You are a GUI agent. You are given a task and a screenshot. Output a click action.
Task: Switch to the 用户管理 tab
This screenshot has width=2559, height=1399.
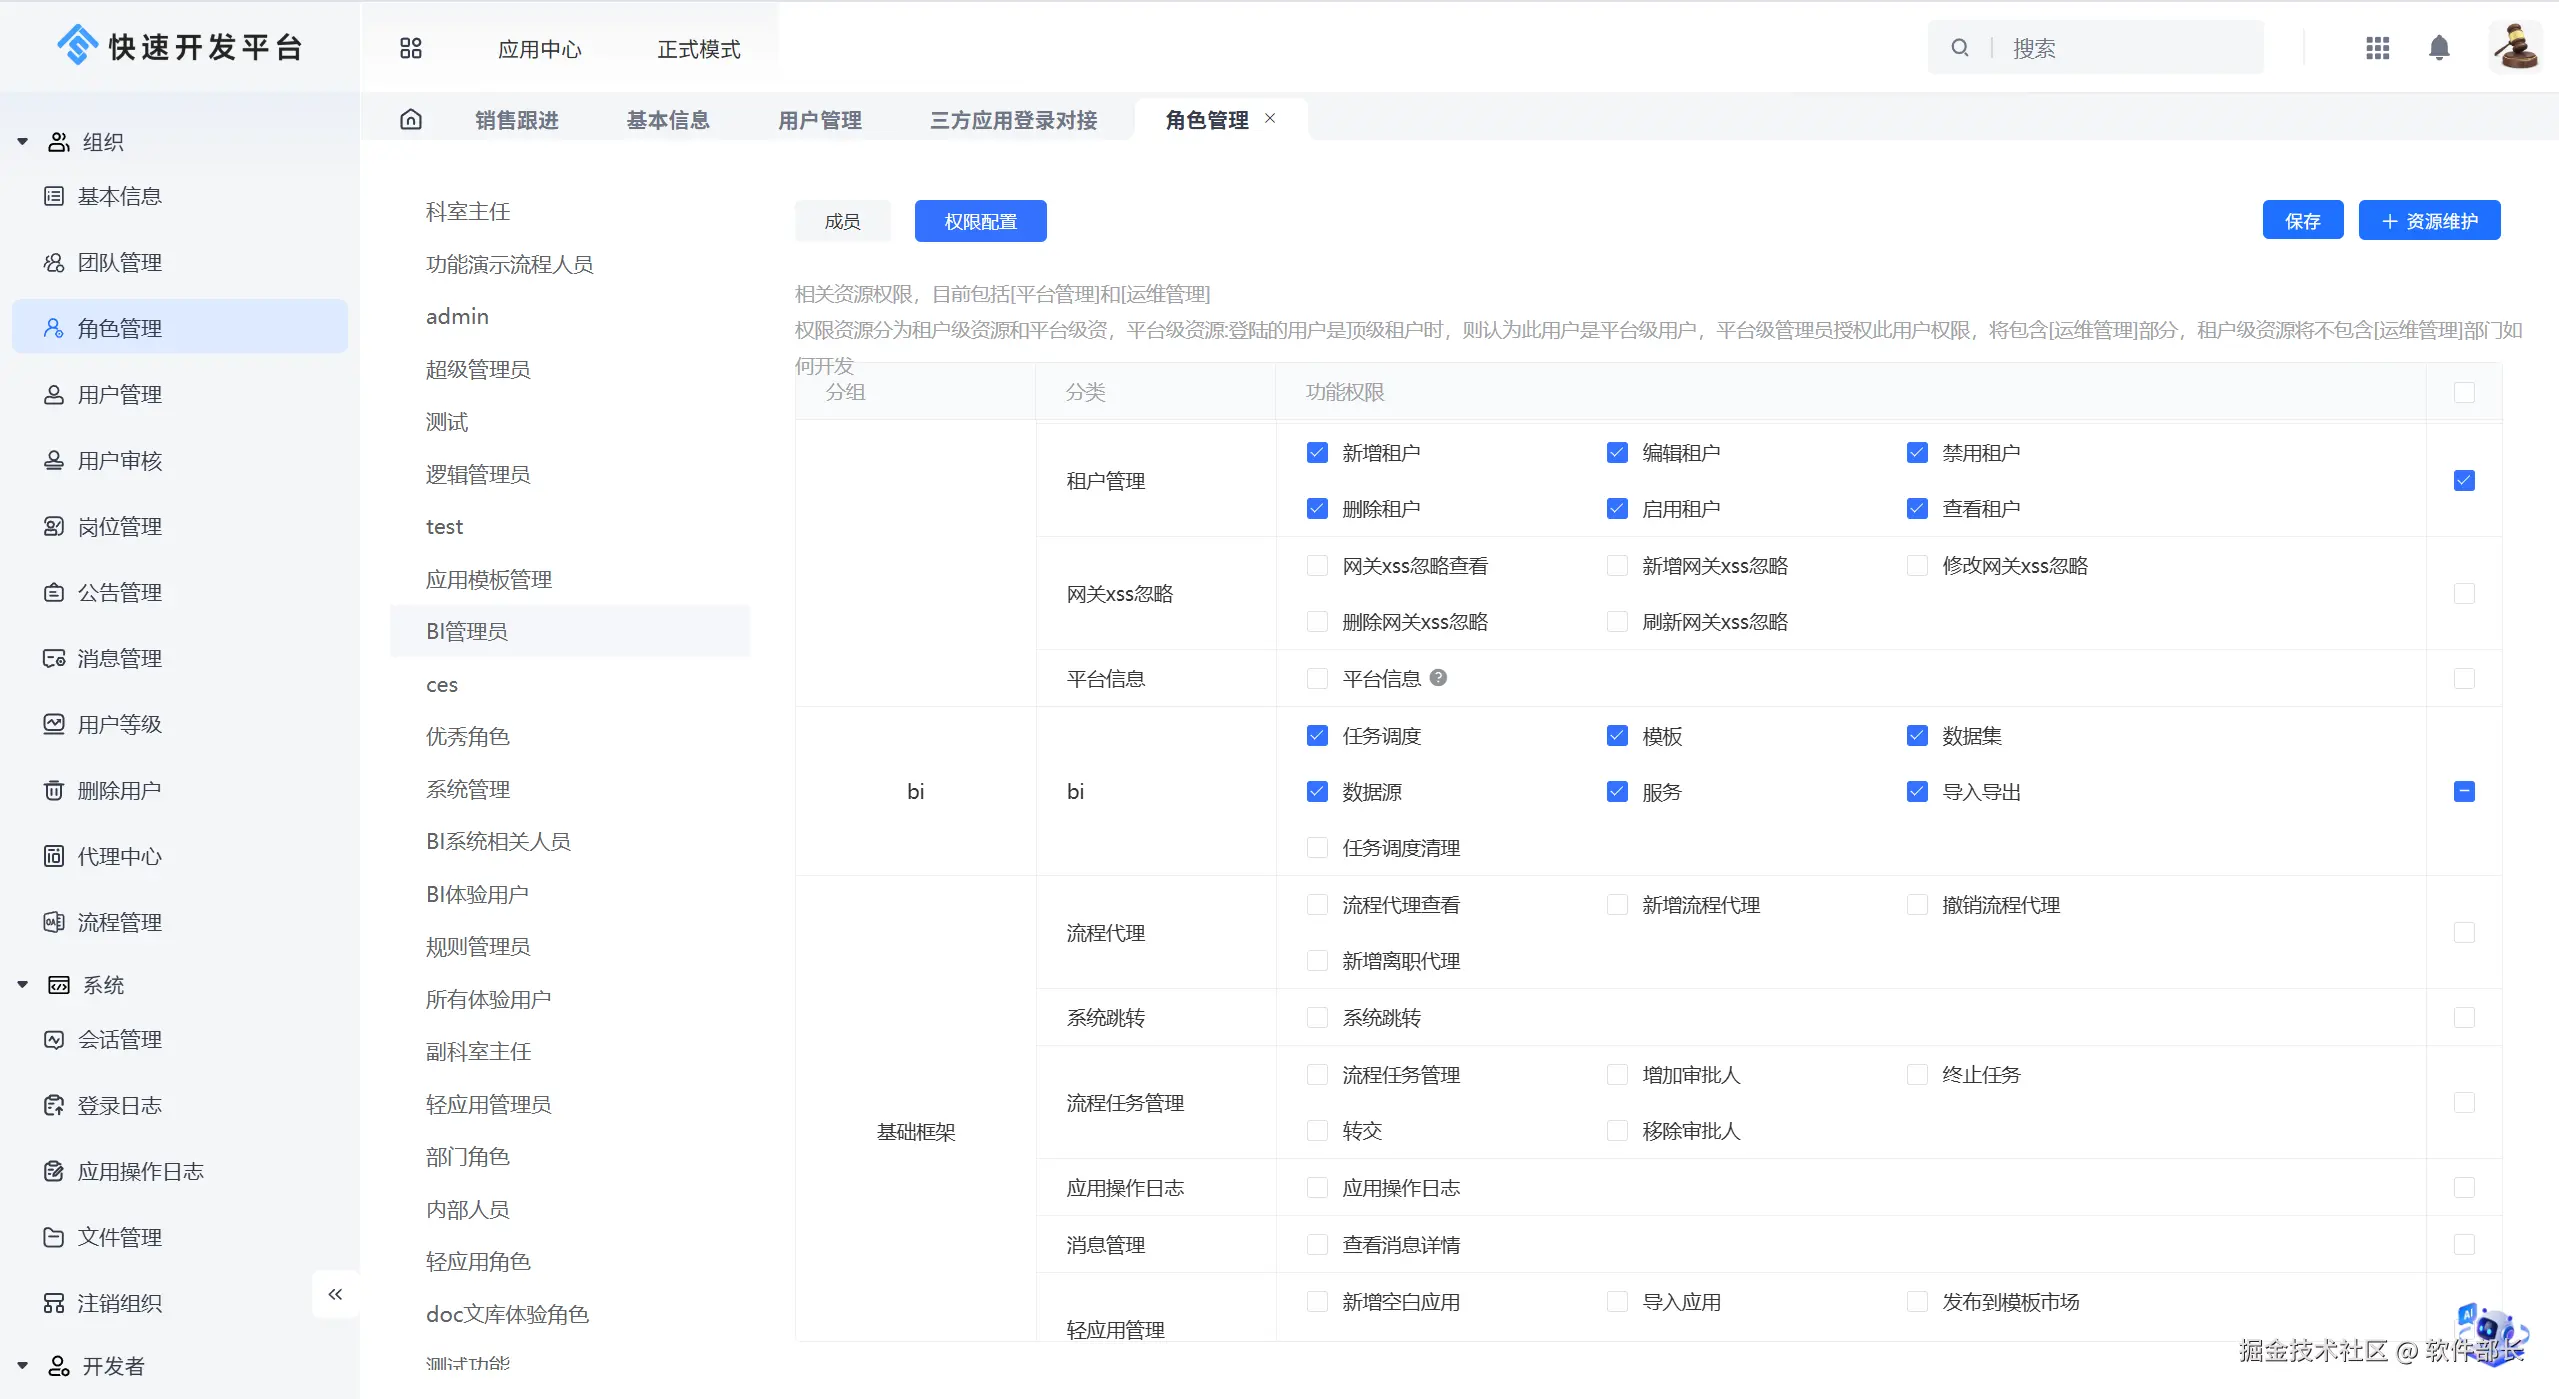[819, 120]
